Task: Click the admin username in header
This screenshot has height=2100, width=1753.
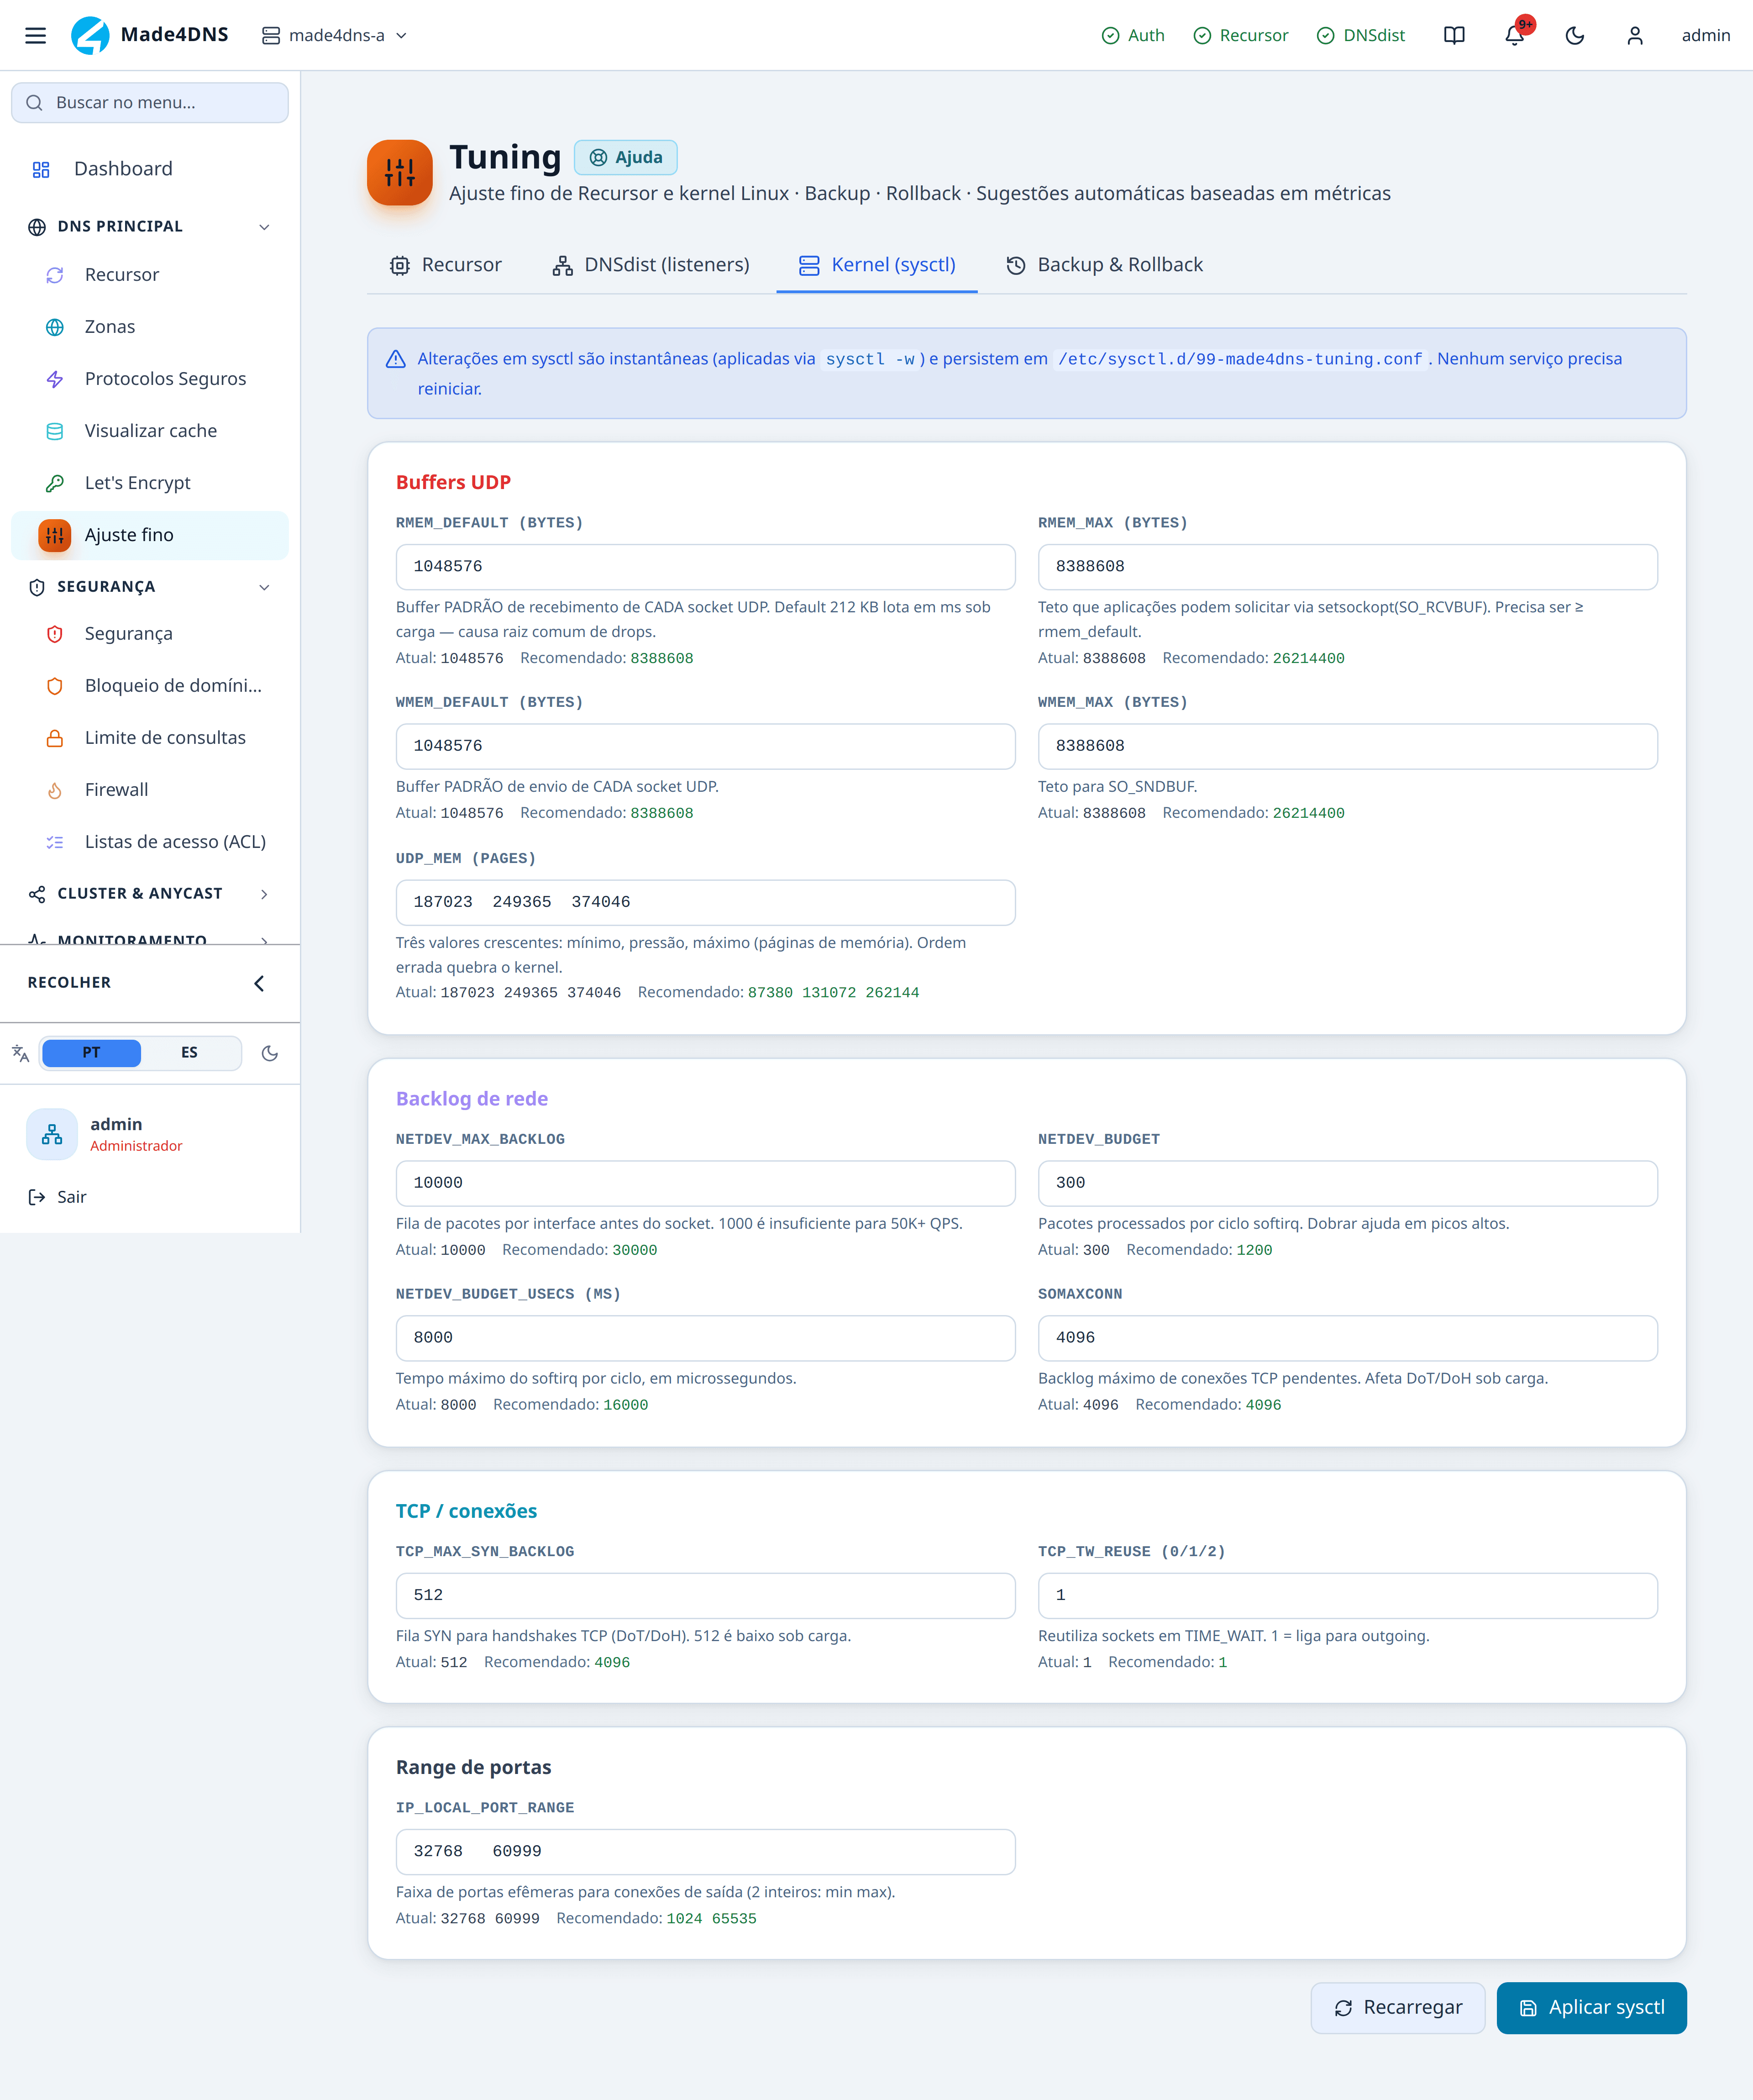Action: [x=1706, y=35]
